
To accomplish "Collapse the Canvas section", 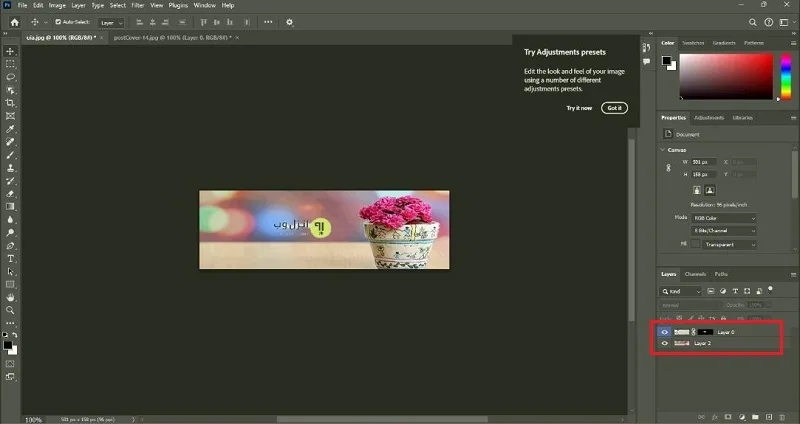I will (x=663, y=150).
